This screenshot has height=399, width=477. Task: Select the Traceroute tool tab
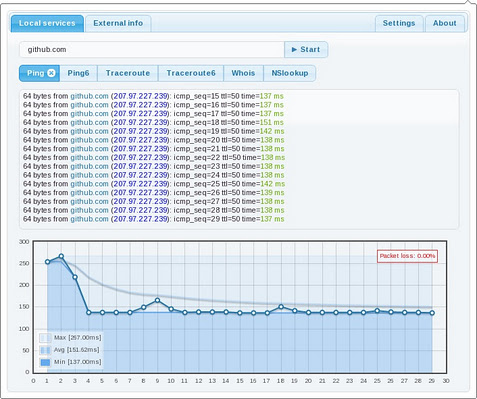(128, 73)
